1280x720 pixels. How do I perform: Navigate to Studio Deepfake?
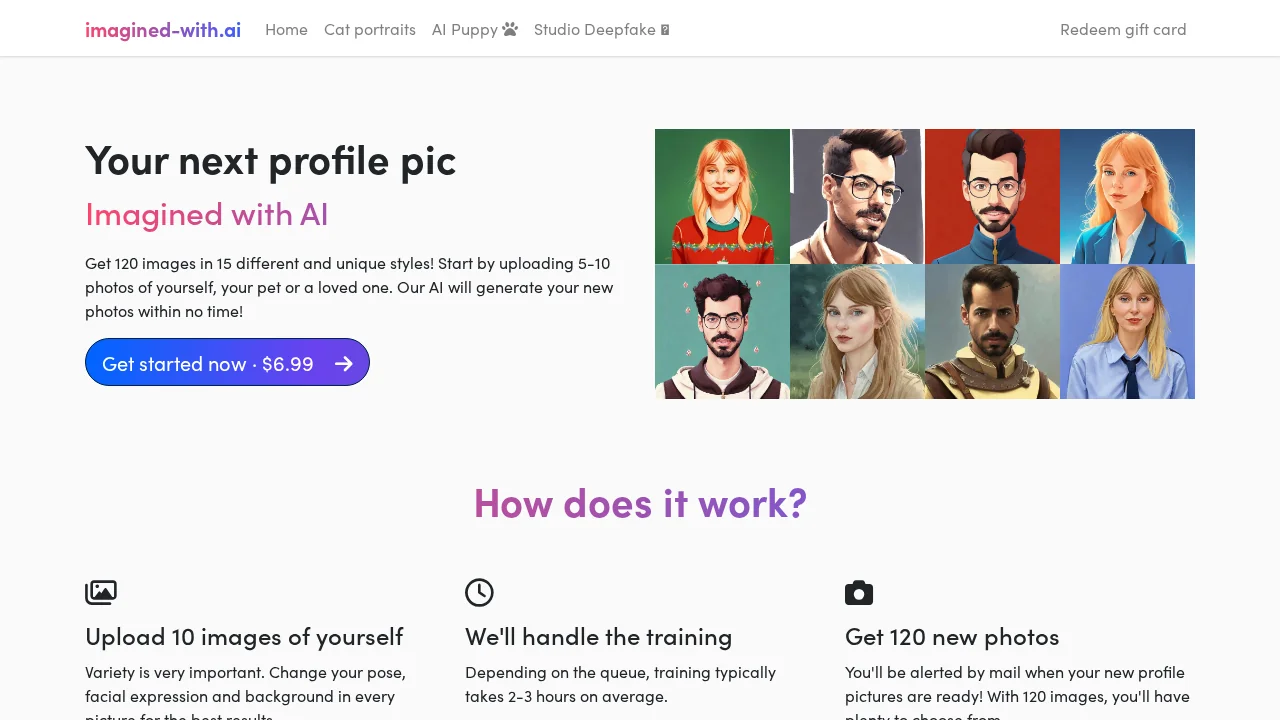[594, 29]
